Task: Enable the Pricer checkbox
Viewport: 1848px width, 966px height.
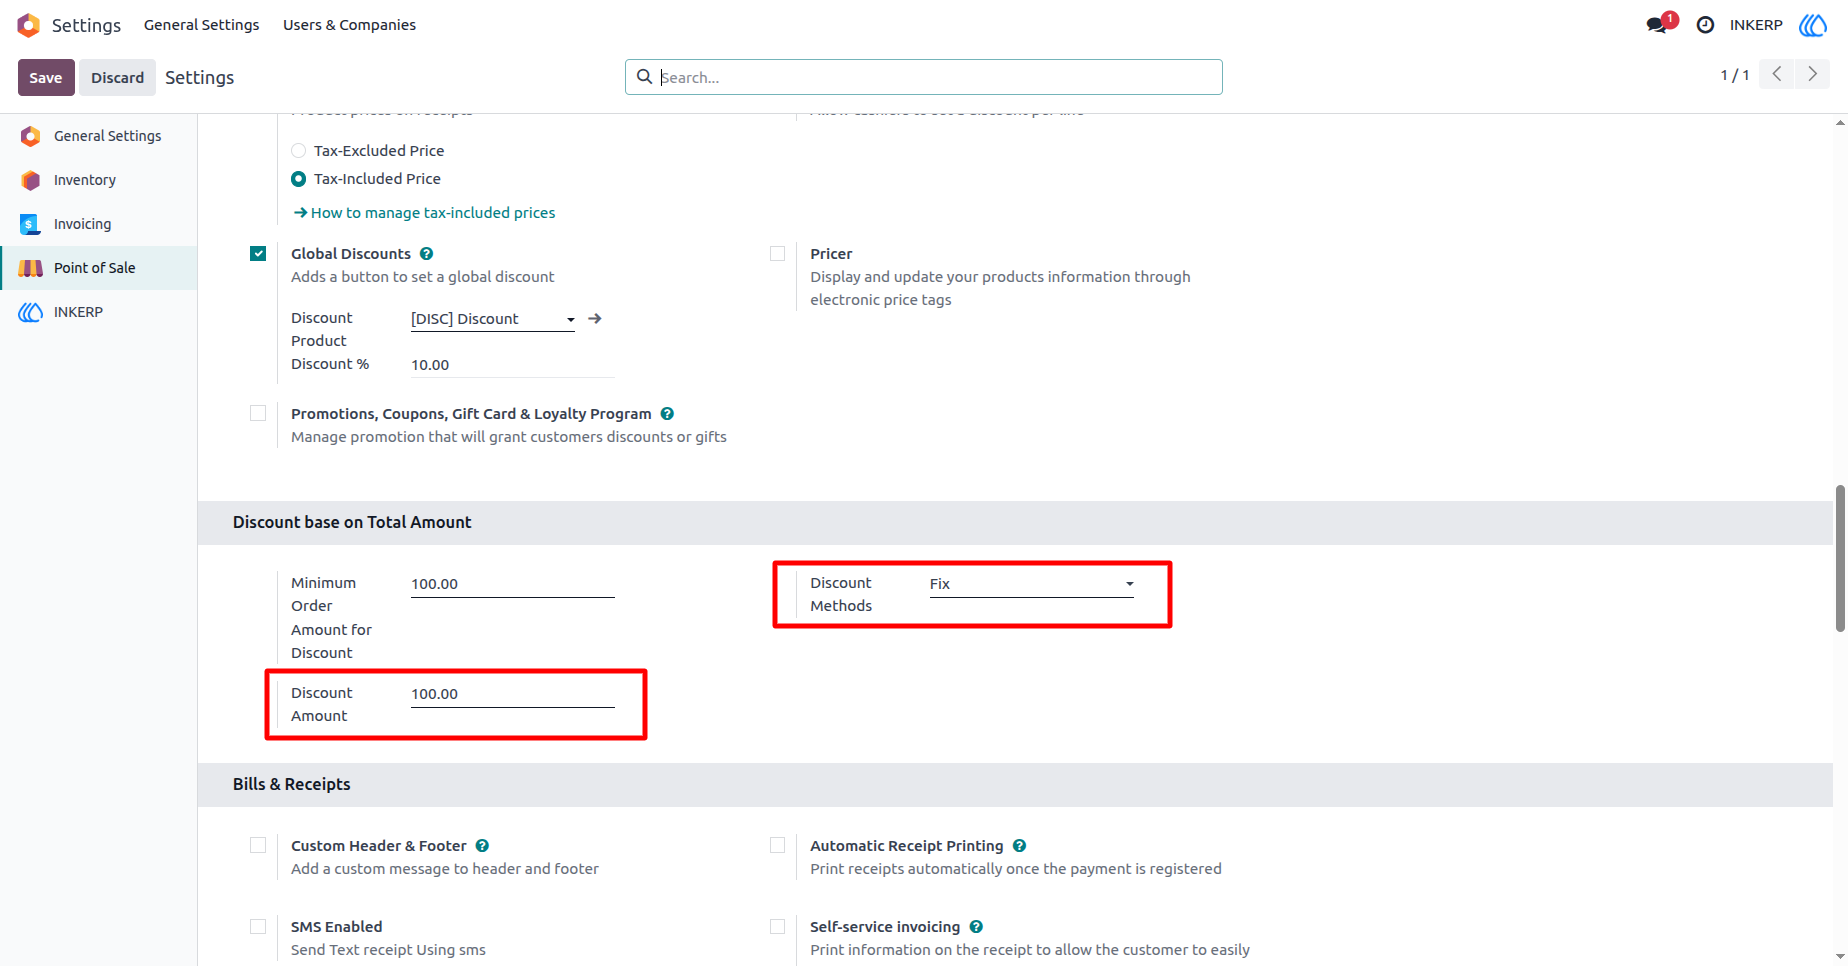Action: [x=777, y=254]
